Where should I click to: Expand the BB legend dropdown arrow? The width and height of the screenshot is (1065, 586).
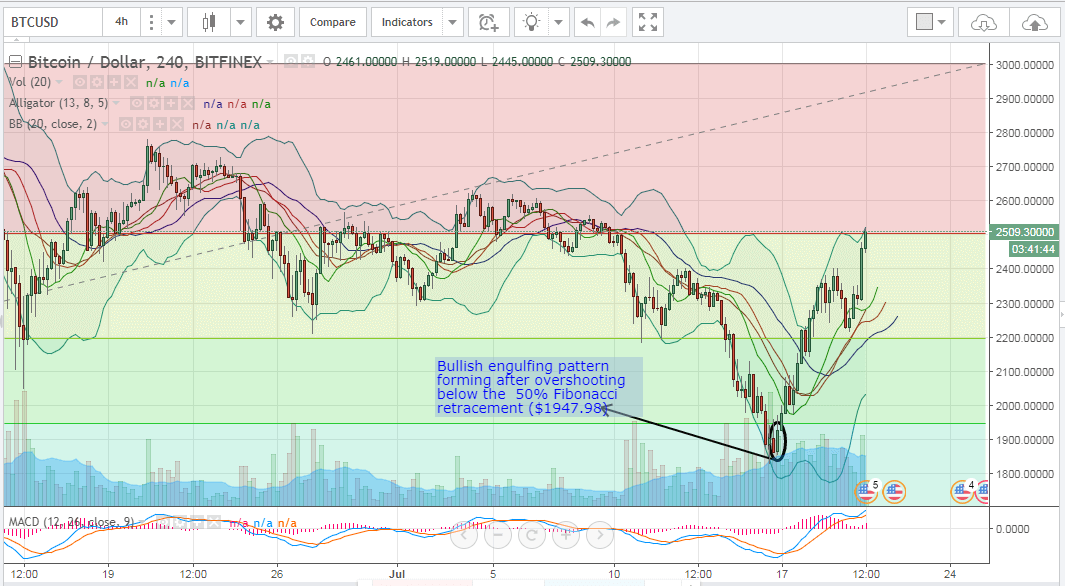105,124
